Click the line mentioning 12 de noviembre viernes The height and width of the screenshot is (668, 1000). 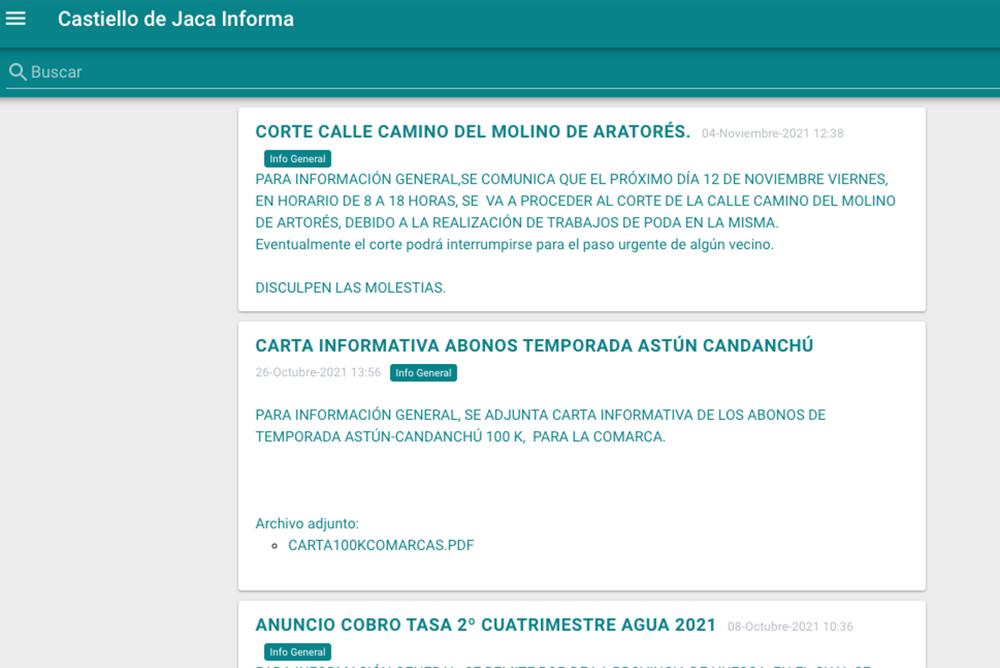click(571, 179)
